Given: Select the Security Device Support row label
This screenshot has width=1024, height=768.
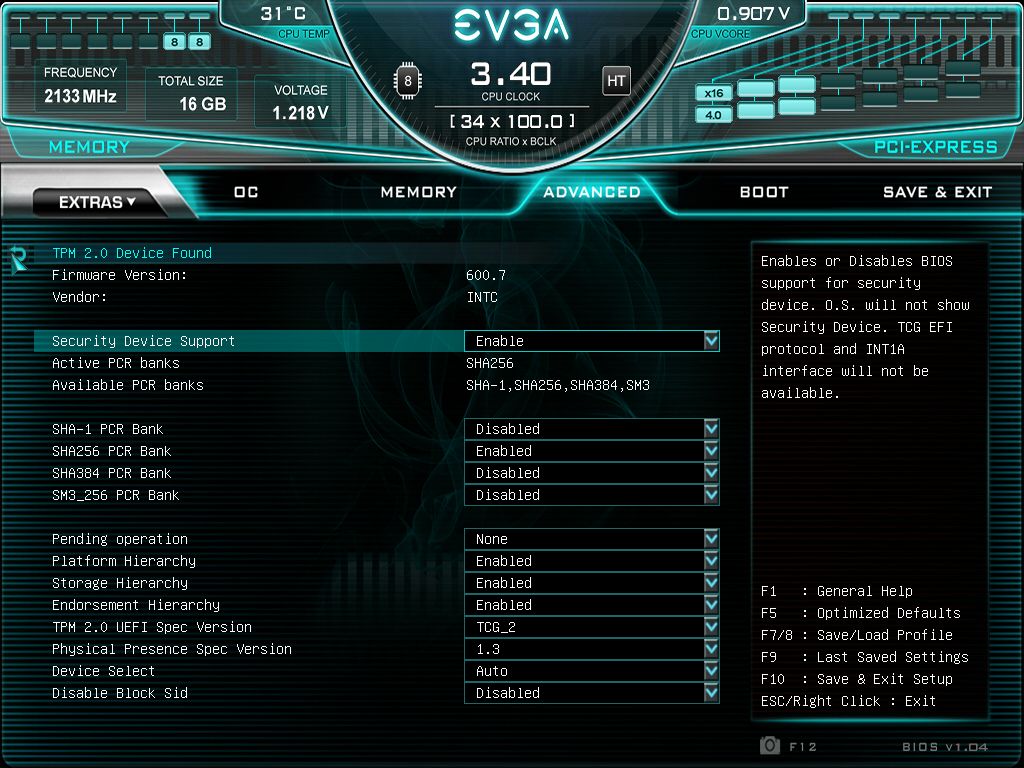Looking at the screenshot, I should click(x=143, y=341).
